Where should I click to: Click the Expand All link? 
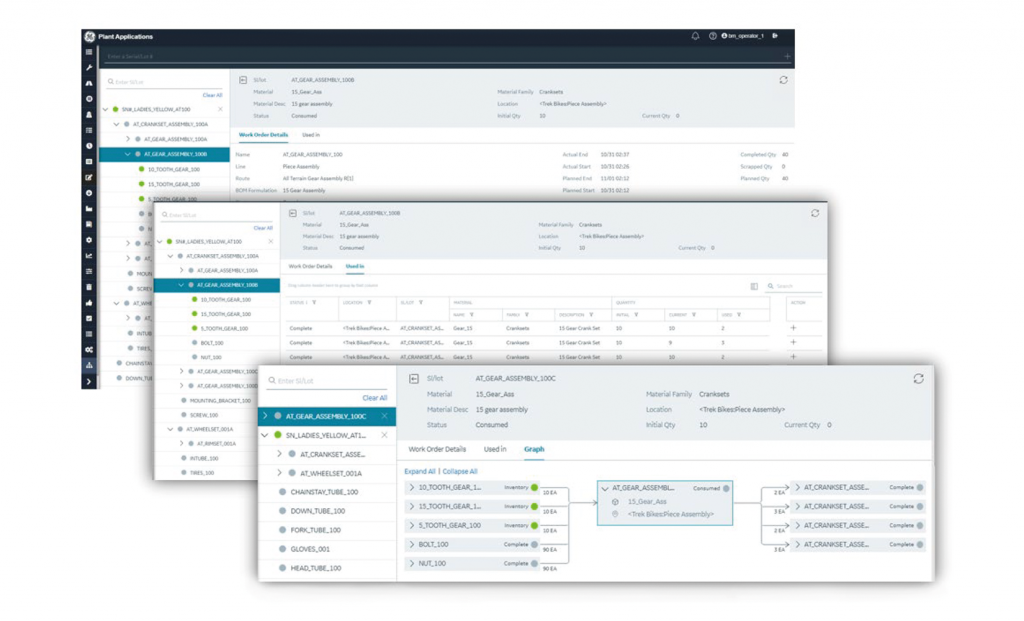click(x=419, y=471)
